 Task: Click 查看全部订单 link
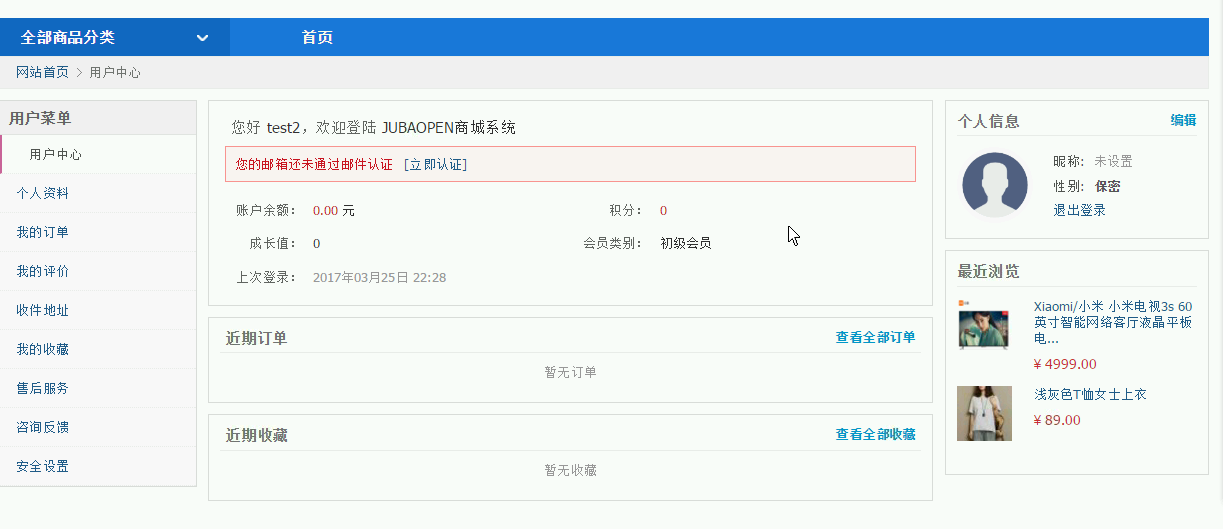coord(875,337)
